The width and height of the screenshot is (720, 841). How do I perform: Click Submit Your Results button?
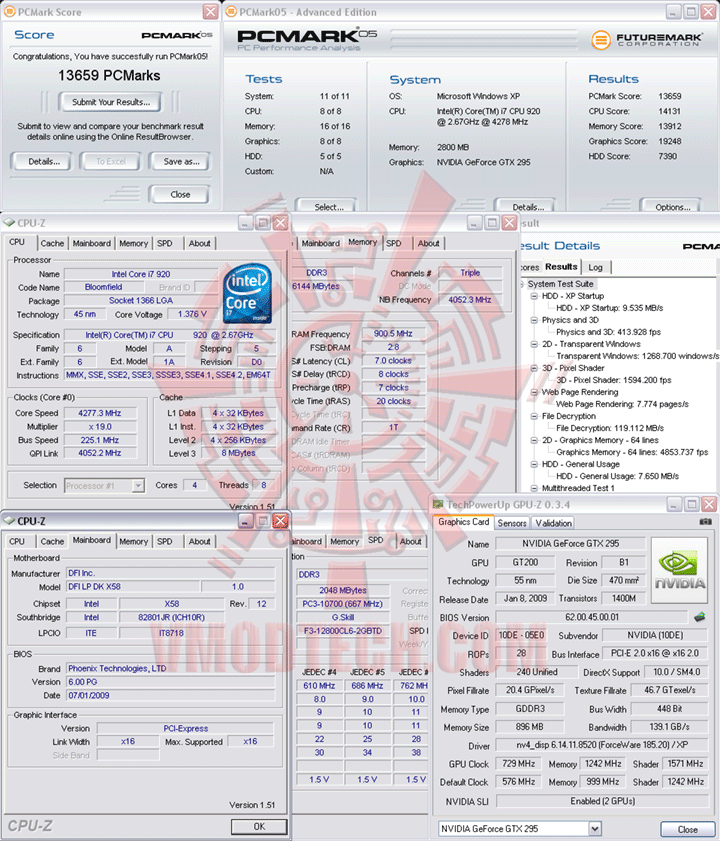(111, 102)
